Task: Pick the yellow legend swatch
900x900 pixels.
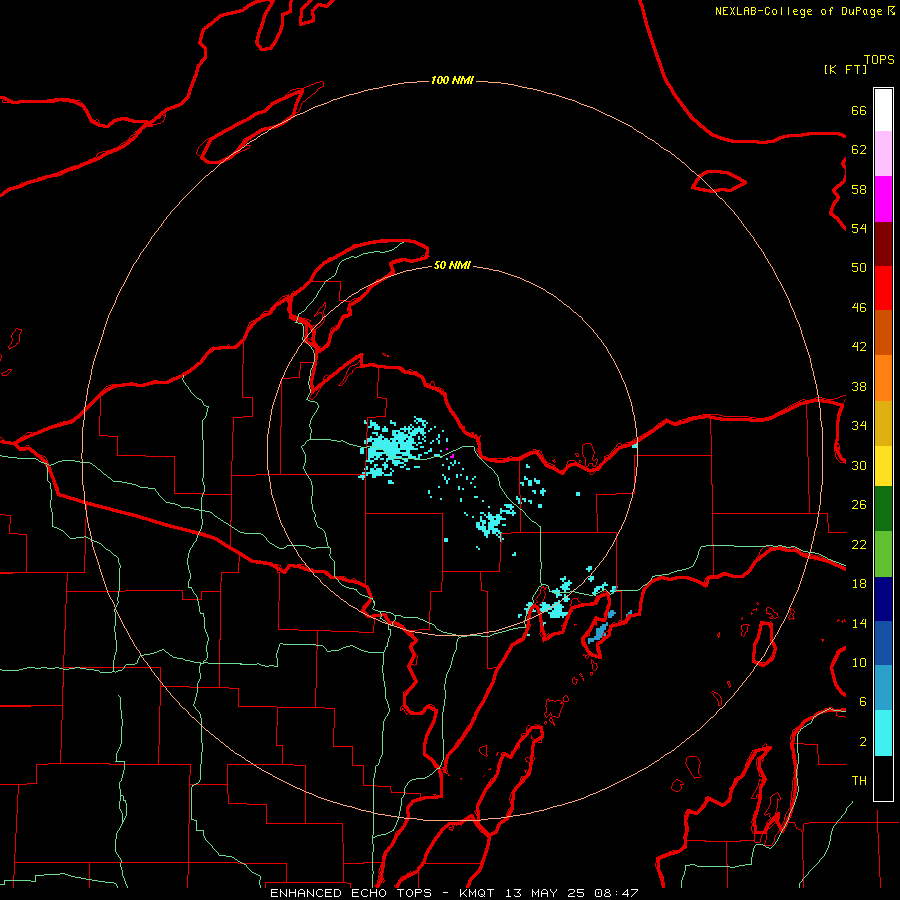Action: (883, 465)
